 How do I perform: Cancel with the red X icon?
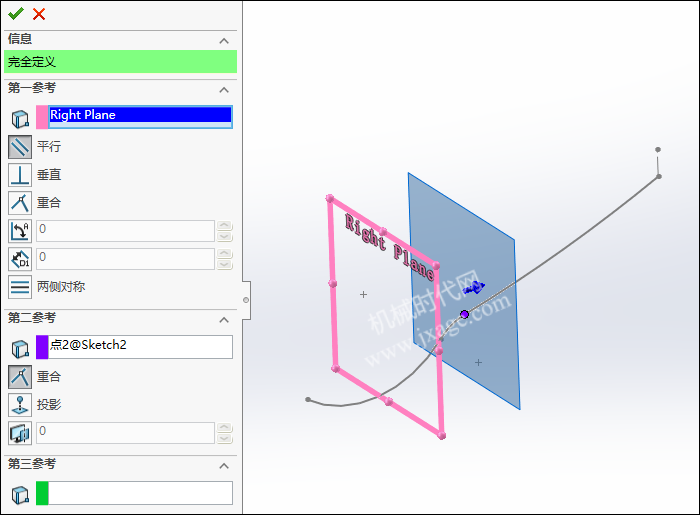(x=39, y=14)
